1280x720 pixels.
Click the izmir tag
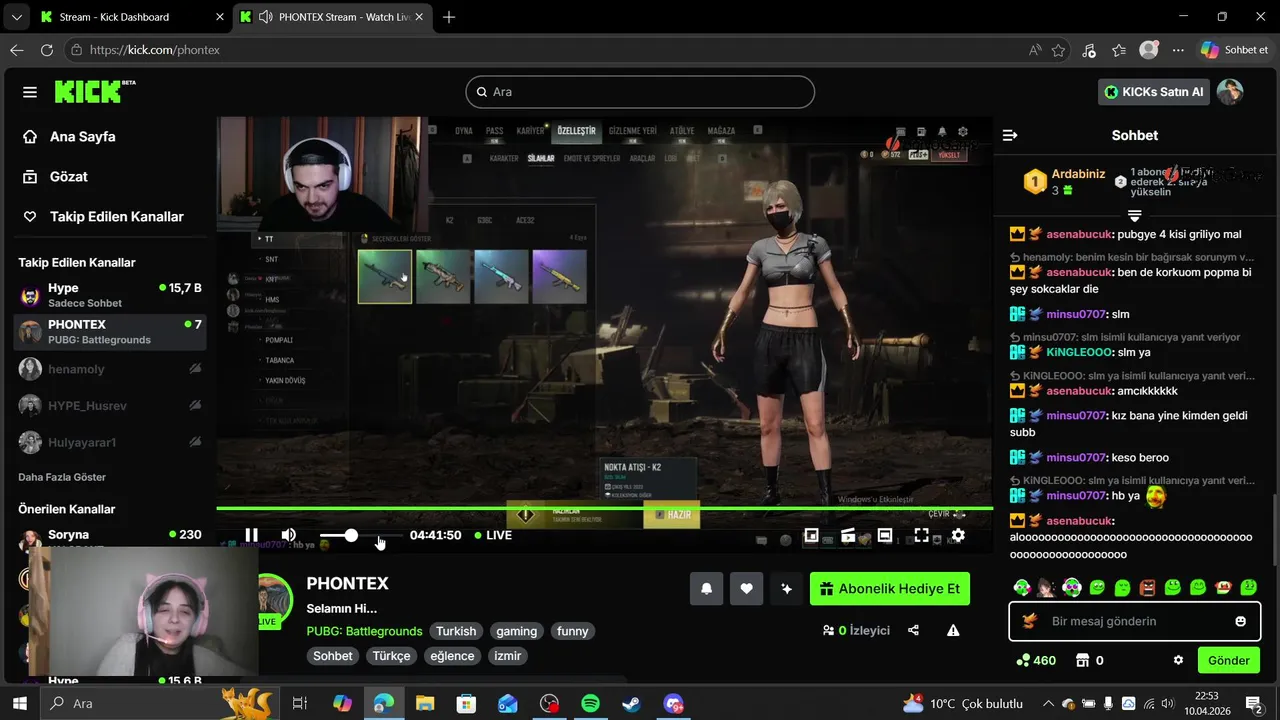(x=507, y=656)
